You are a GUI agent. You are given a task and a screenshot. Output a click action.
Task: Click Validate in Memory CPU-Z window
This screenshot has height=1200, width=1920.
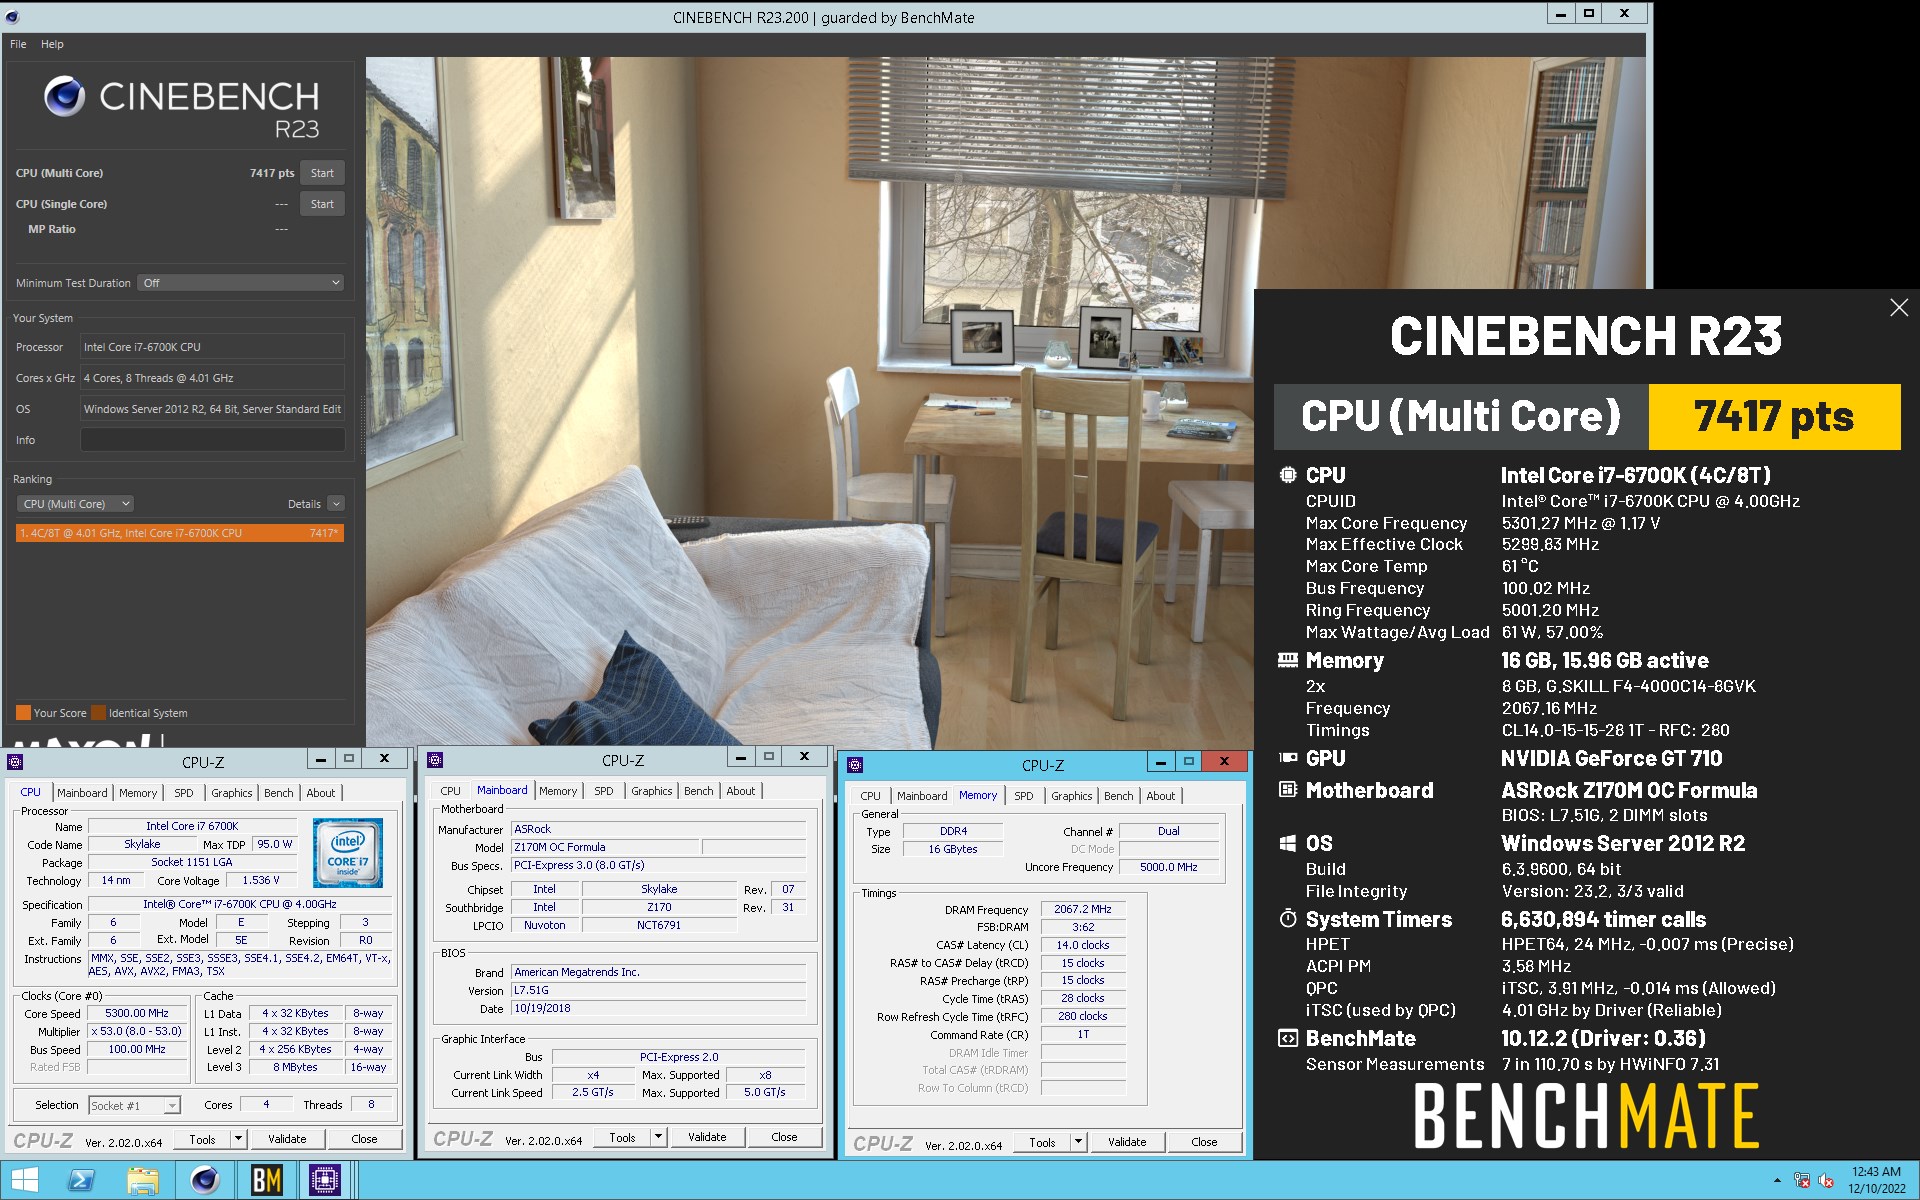pos(1127,1142)
